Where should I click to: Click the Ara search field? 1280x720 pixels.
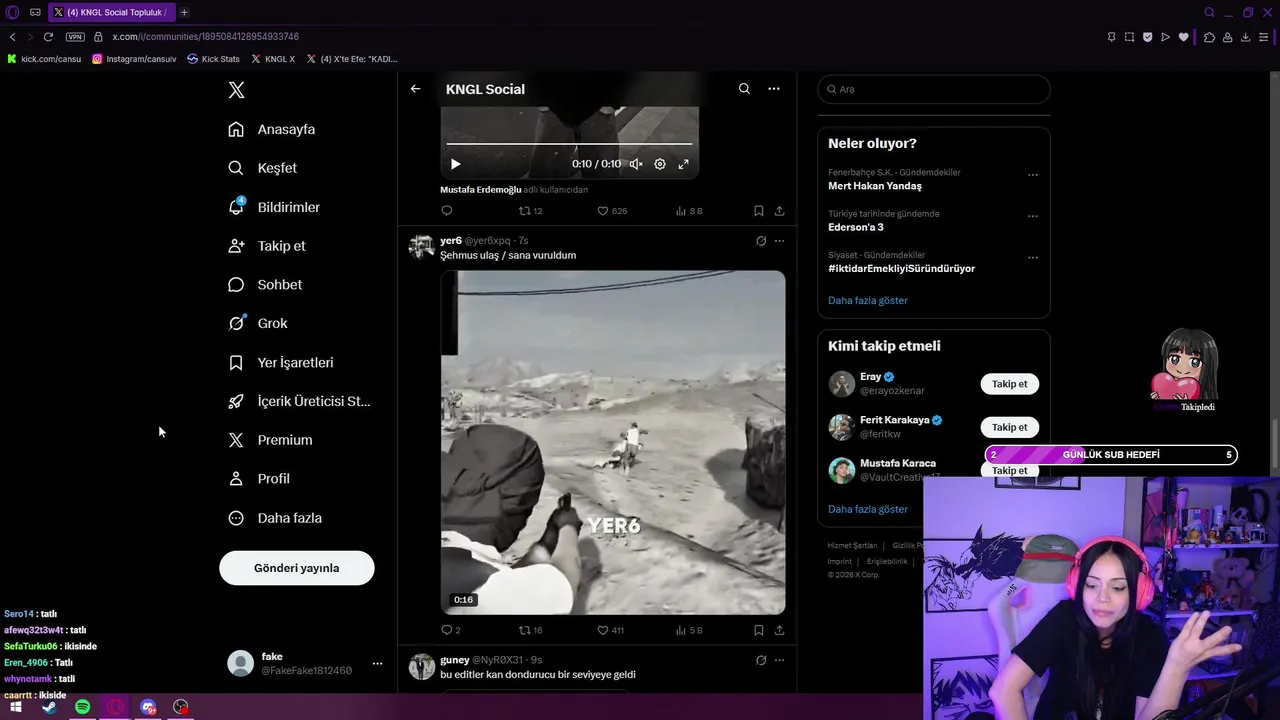point(934,89)
